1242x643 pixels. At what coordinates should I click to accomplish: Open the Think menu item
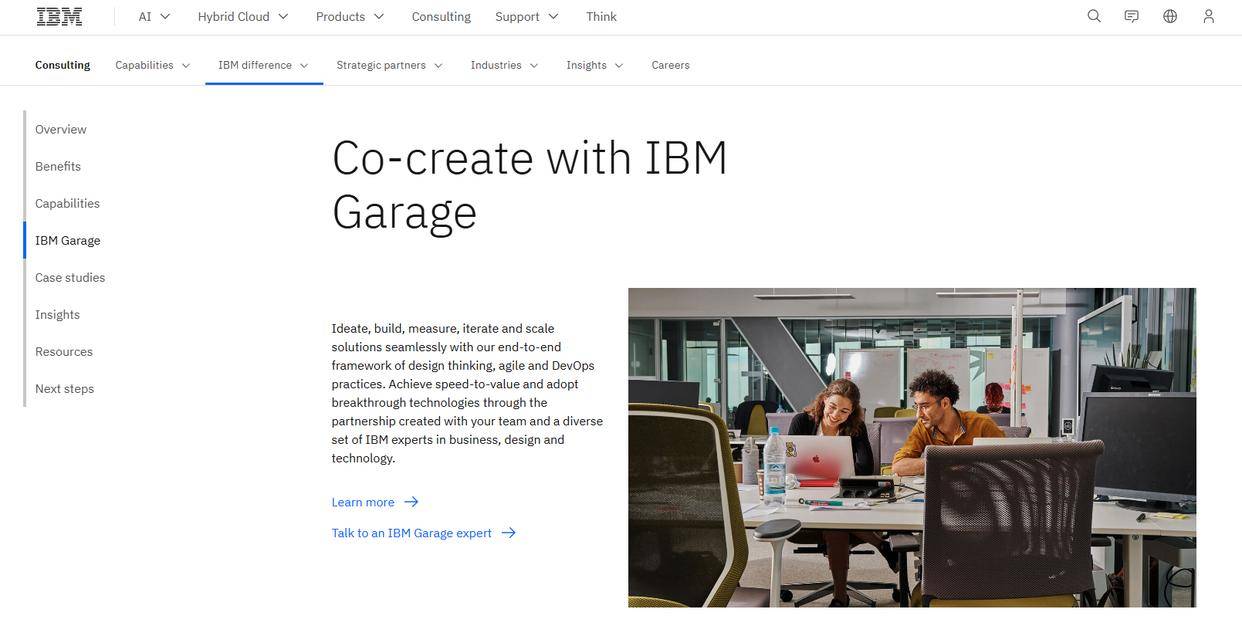[x=601, y=16]
